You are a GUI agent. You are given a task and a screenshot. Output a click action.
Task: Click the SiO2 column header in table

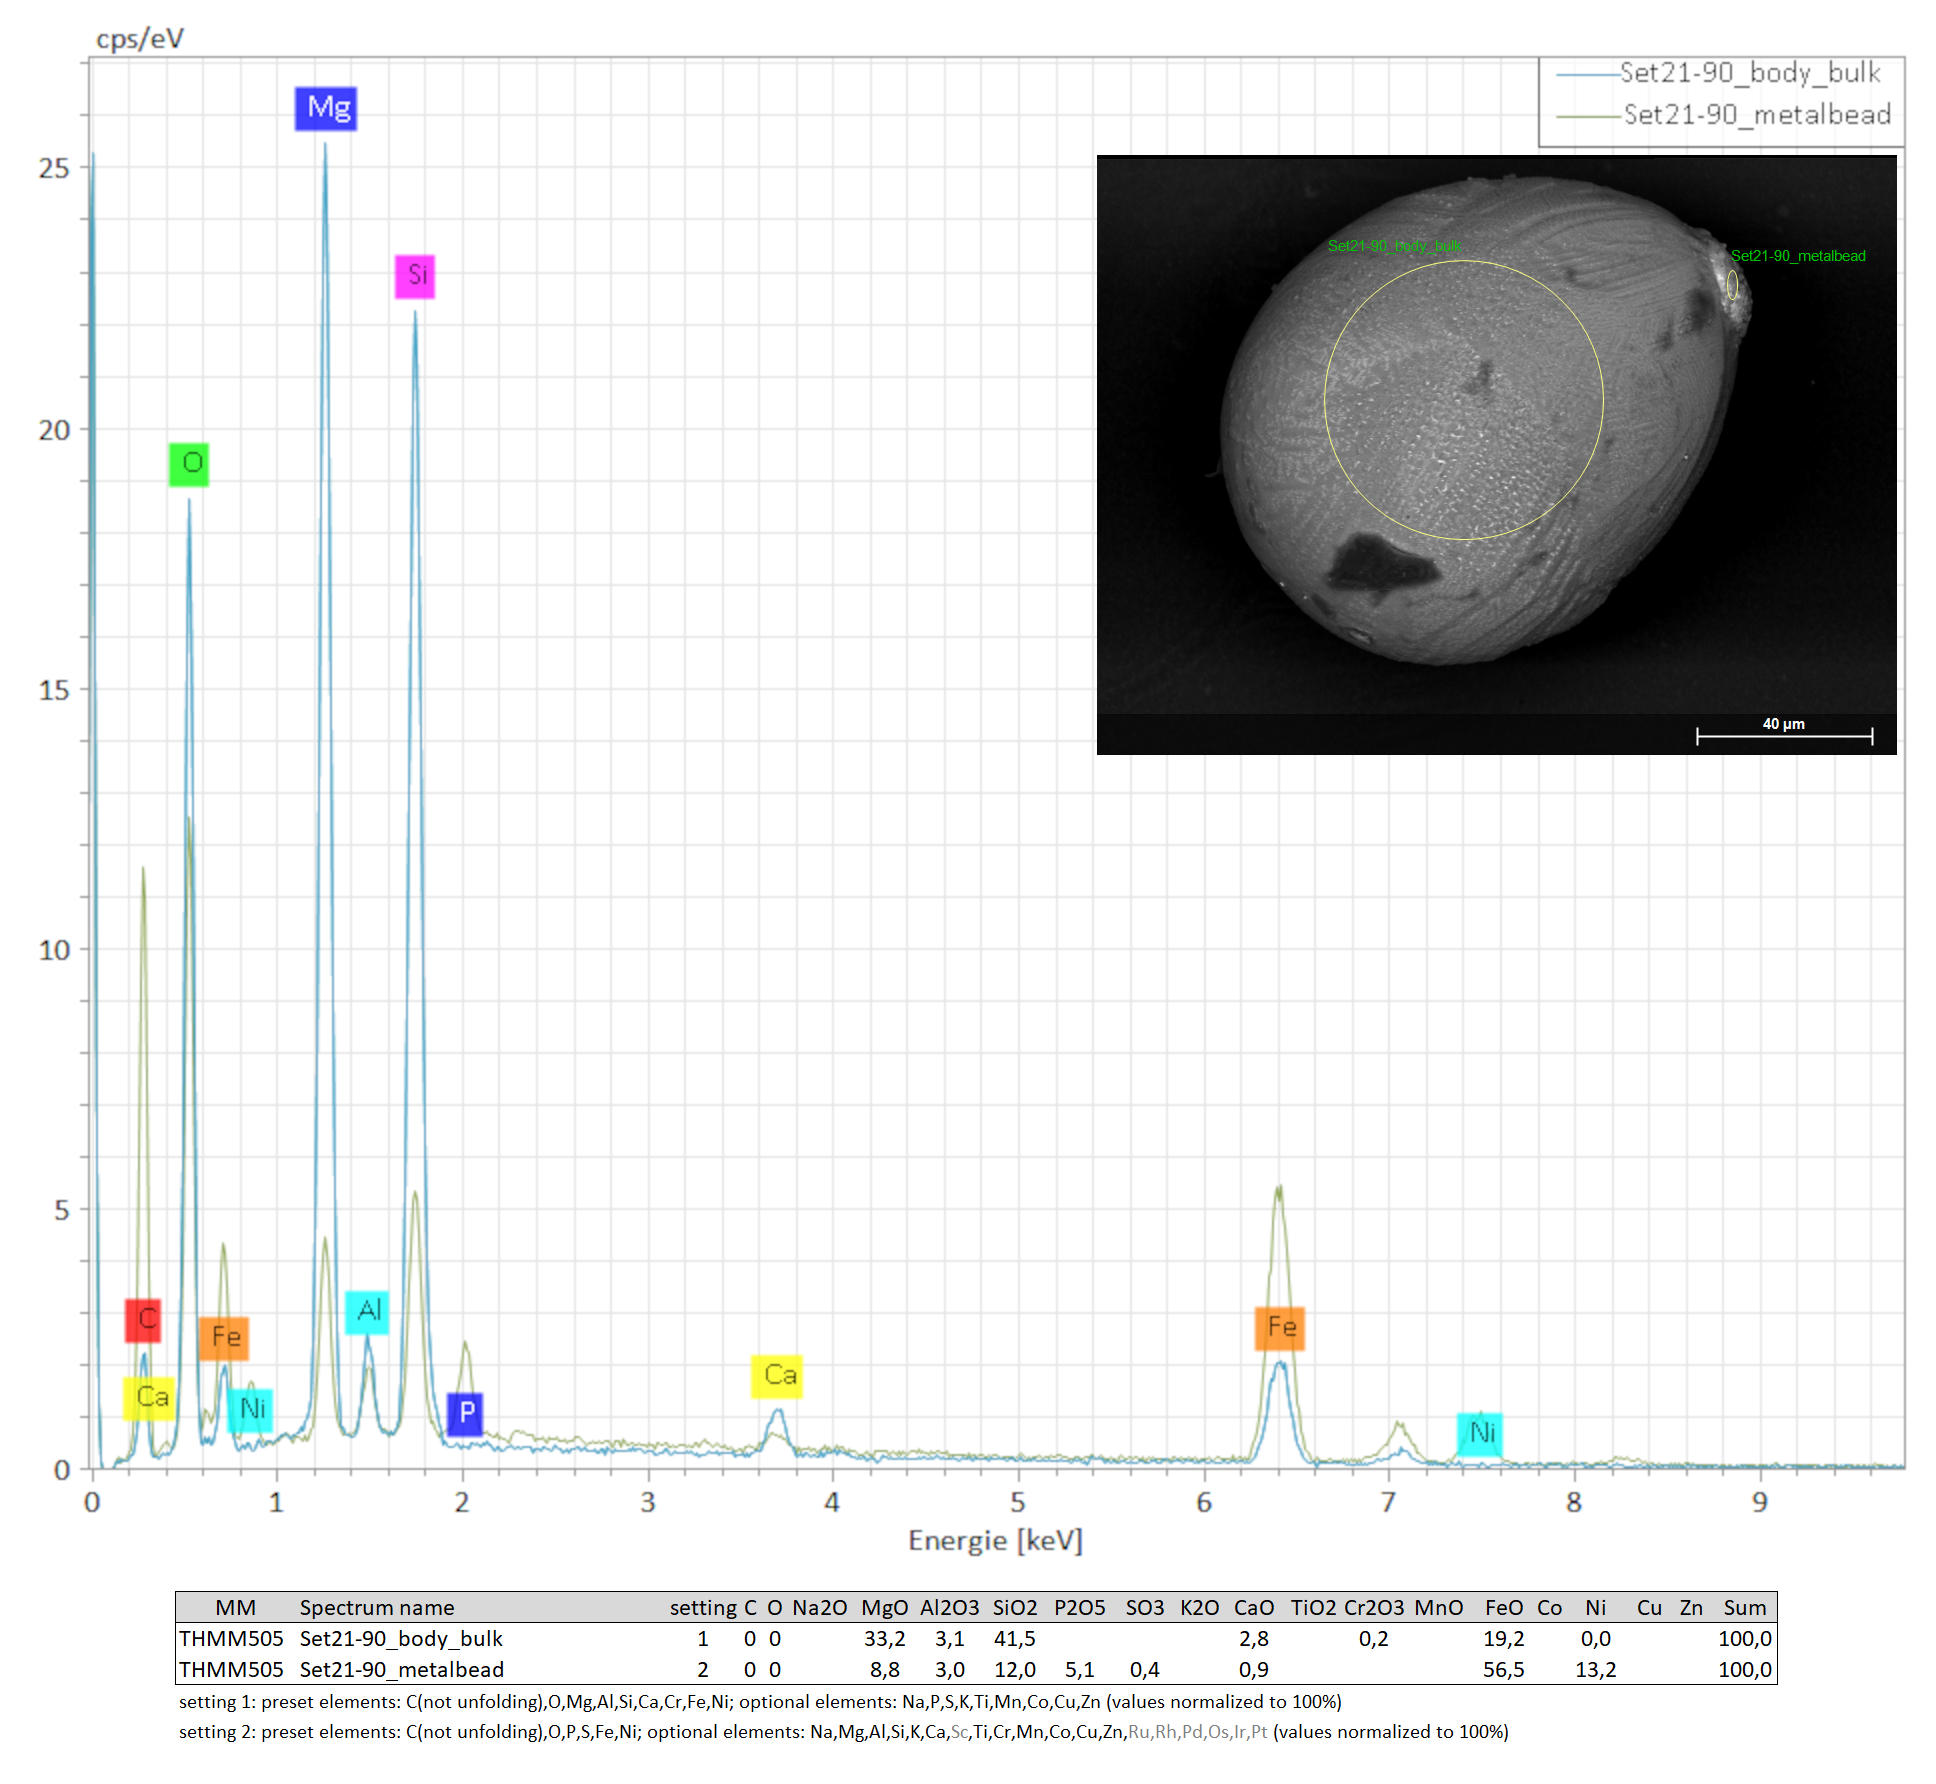1014,1607
